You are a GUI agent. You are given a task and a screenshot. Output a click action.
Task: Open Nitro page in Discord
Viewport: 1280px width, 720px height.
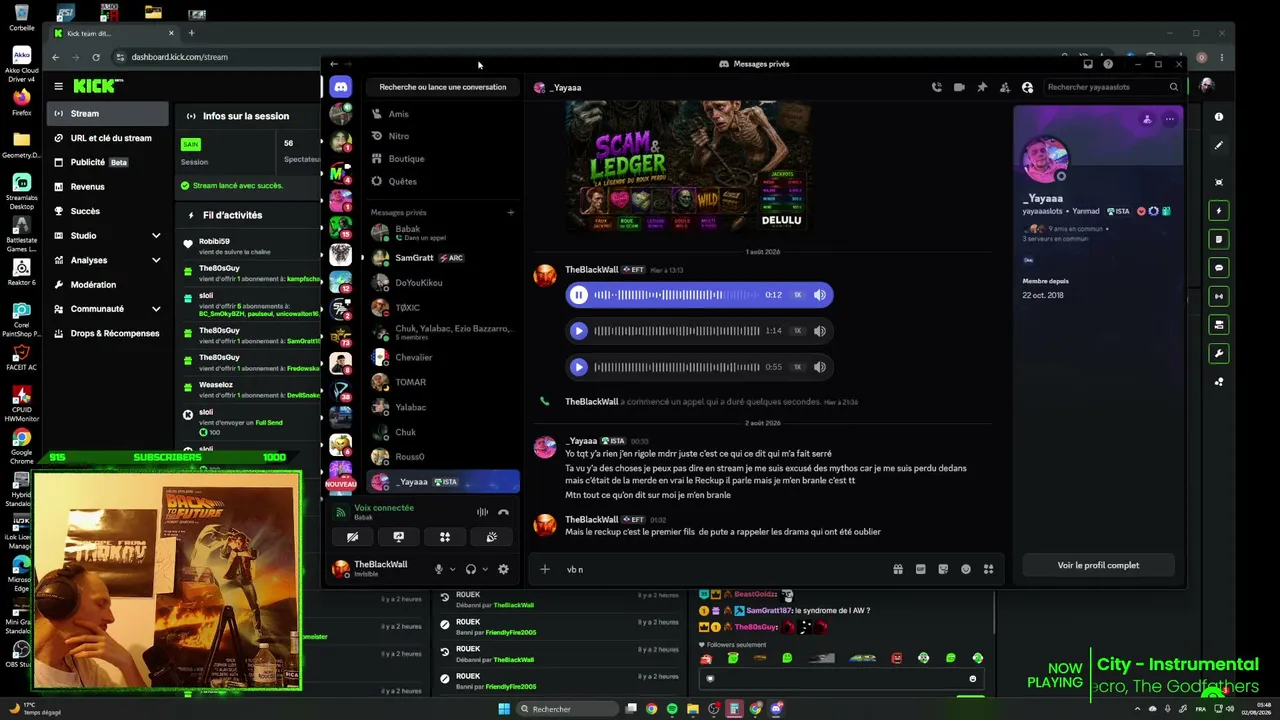coord(443,136)
